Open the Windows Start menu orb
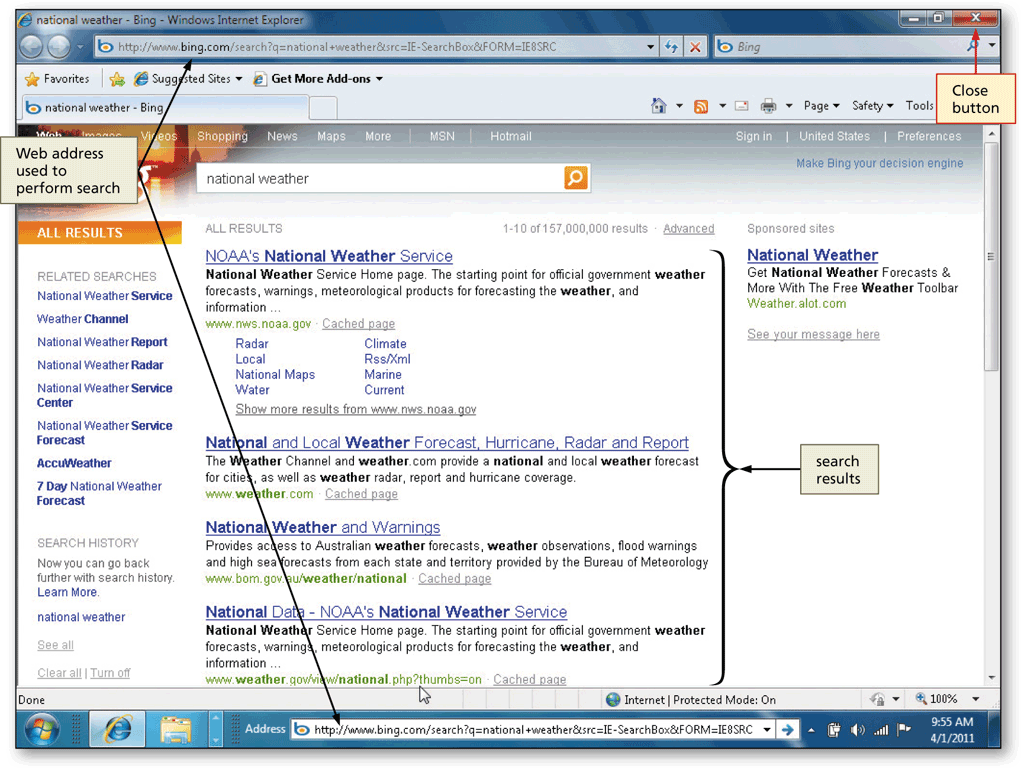Image resolution: width=1021 pixels, height=768 pixels. (x=42, y=729)
